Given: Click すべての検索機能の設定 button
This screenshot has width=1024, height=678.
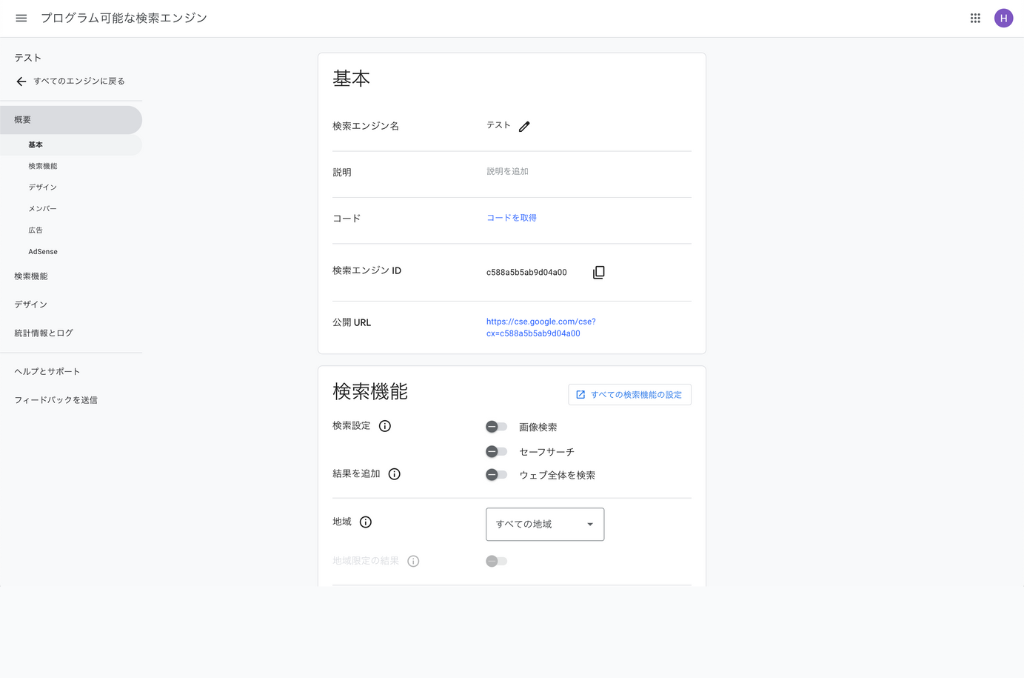Looking at the screenshot, I should (x=630, y=395).
